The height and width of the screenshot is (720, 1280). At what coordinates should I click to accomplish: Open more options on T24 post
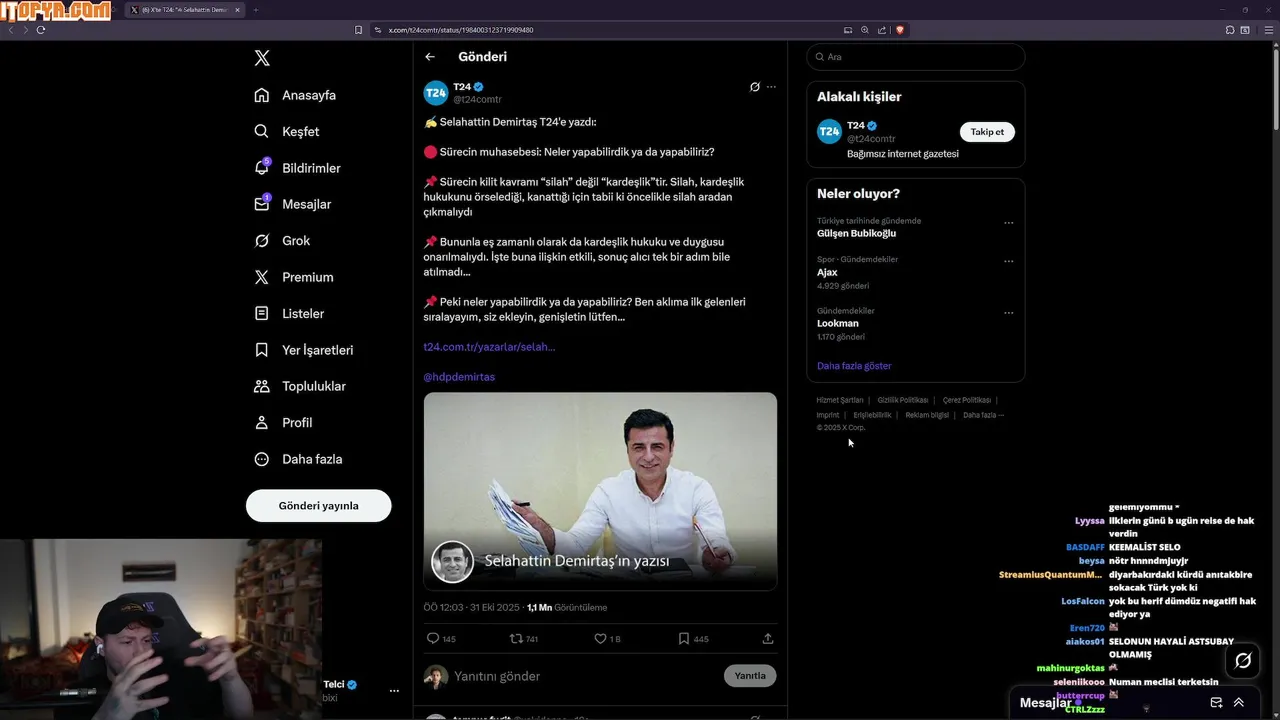tap(771, 87)
